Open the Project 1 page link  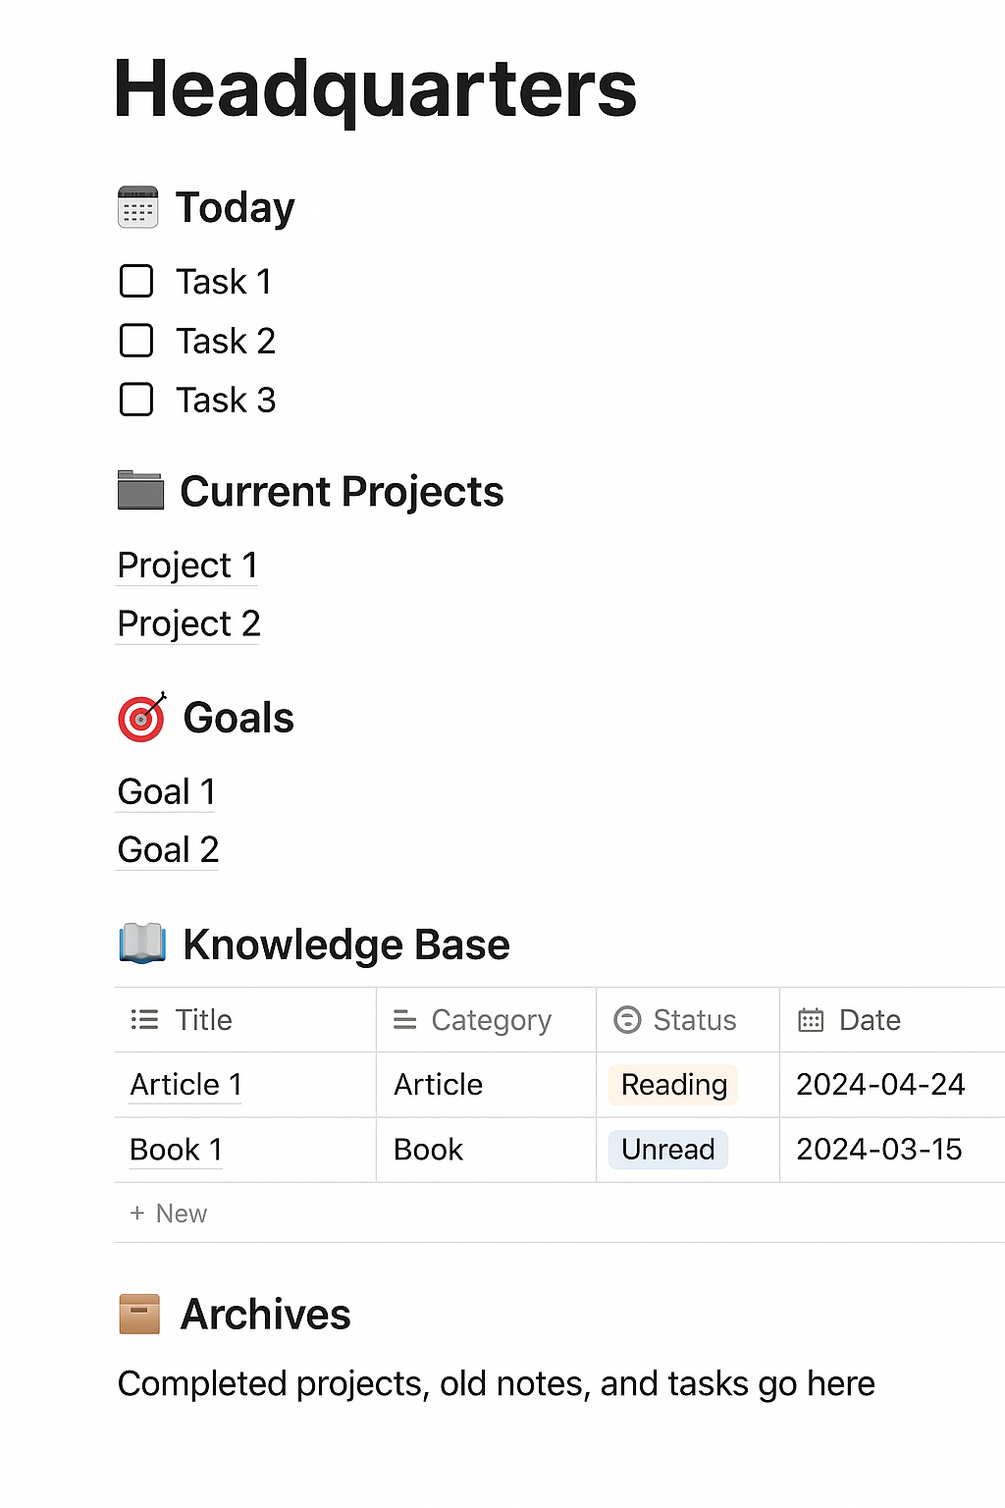coord(187,565)
